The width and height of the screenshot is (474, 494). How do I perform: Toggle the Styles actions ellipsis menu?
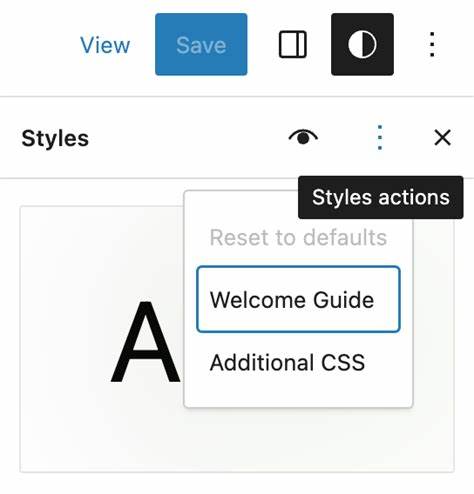tap(380, 137)
